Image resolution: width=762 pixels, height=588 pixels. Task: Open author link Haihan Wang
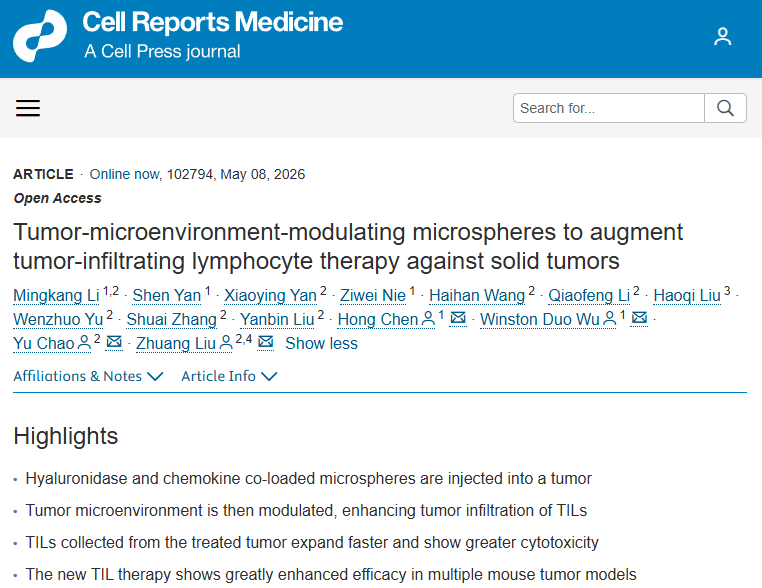pyautogui.click(x=477, y=295)
